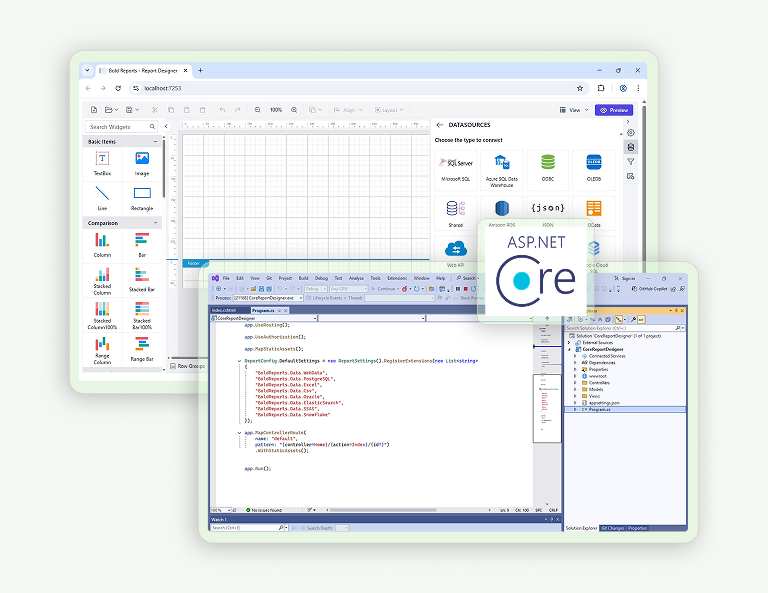768x593 pixels.
Task: Zoom out the report design canvas
Action: [x=258, y=110]
